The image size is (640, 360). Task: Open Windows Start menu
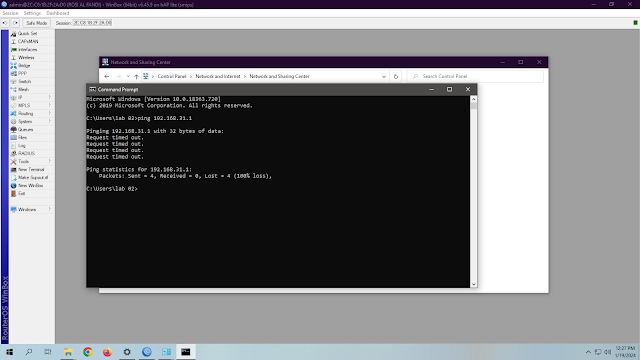click(9, 352)
